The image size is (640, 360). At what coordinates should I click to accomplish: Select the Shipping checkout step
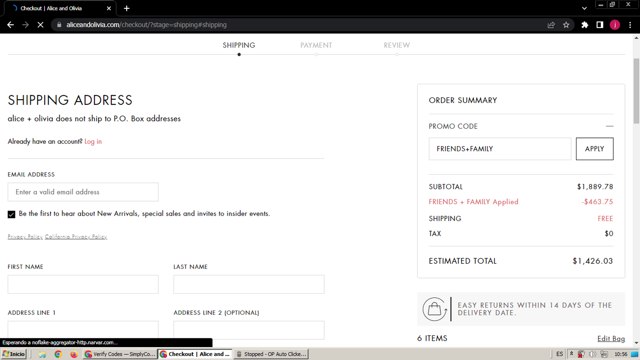[x=239, y=45]
